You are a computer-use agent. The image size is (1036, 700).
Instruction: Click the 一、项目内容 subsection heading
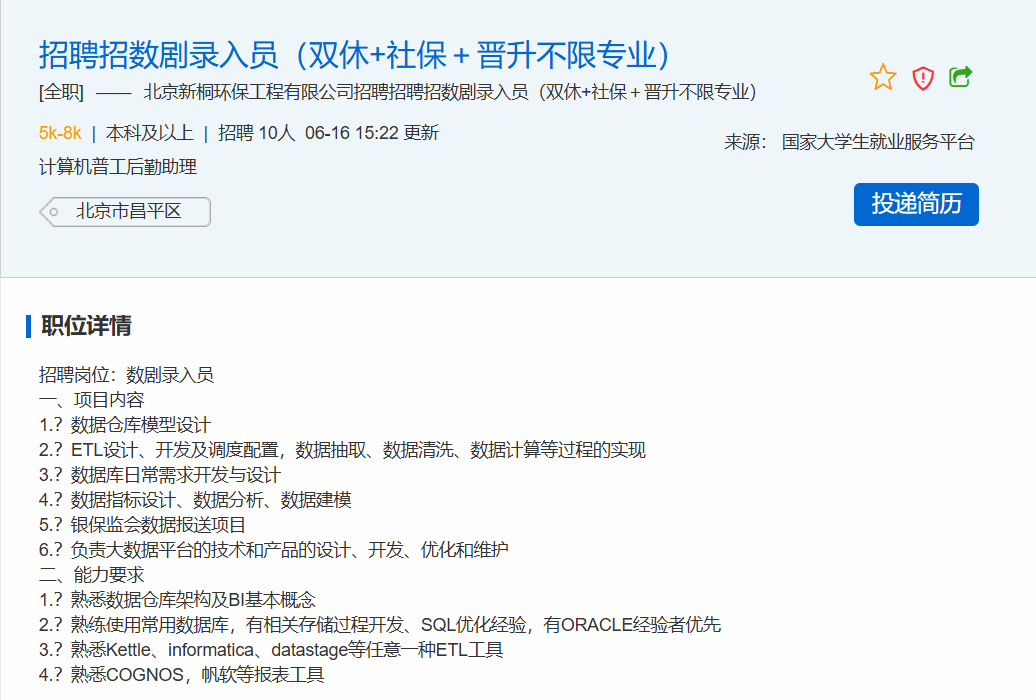pyautogui.click(x=92, y=400)
